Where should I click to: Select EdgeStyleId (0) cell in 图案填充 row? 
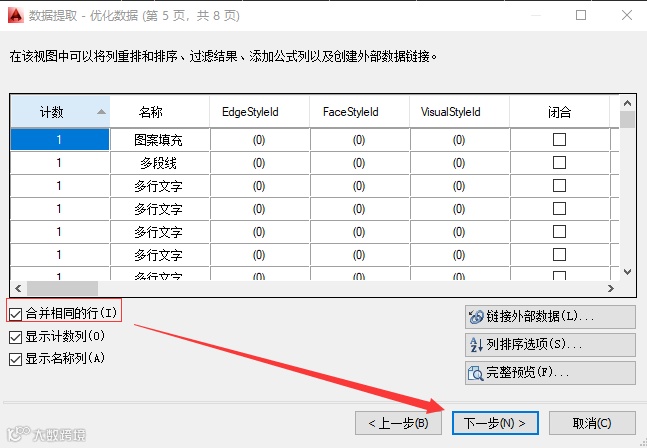[x=260, y=140]
